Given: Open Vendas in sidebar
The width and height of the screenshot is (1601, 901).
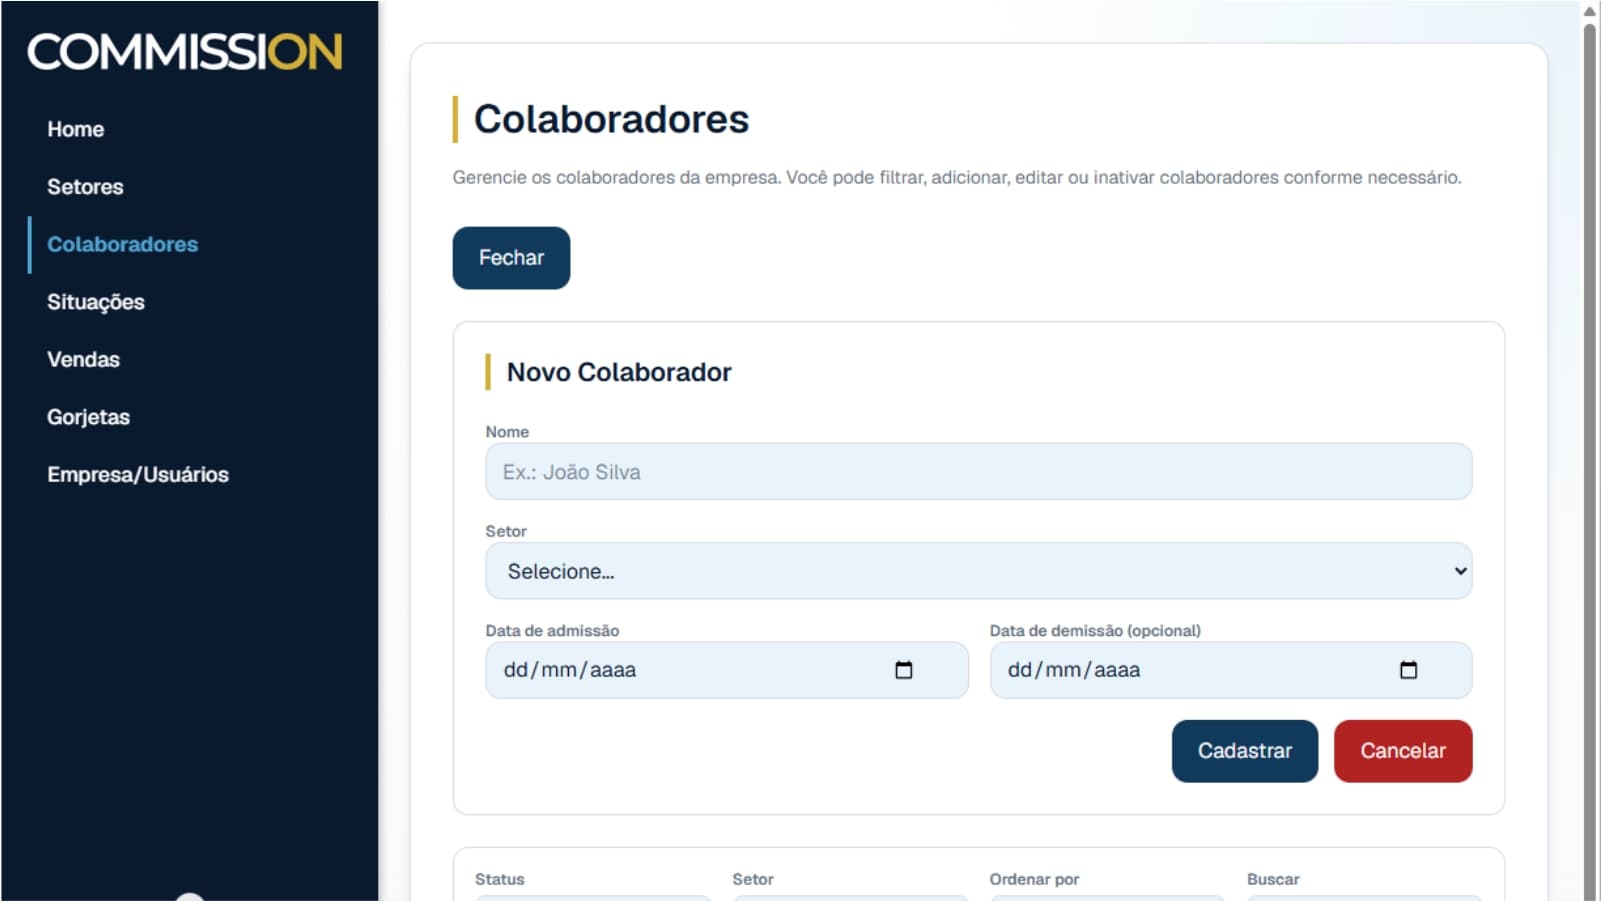Looking at the screenshot, I should point(83,360).
